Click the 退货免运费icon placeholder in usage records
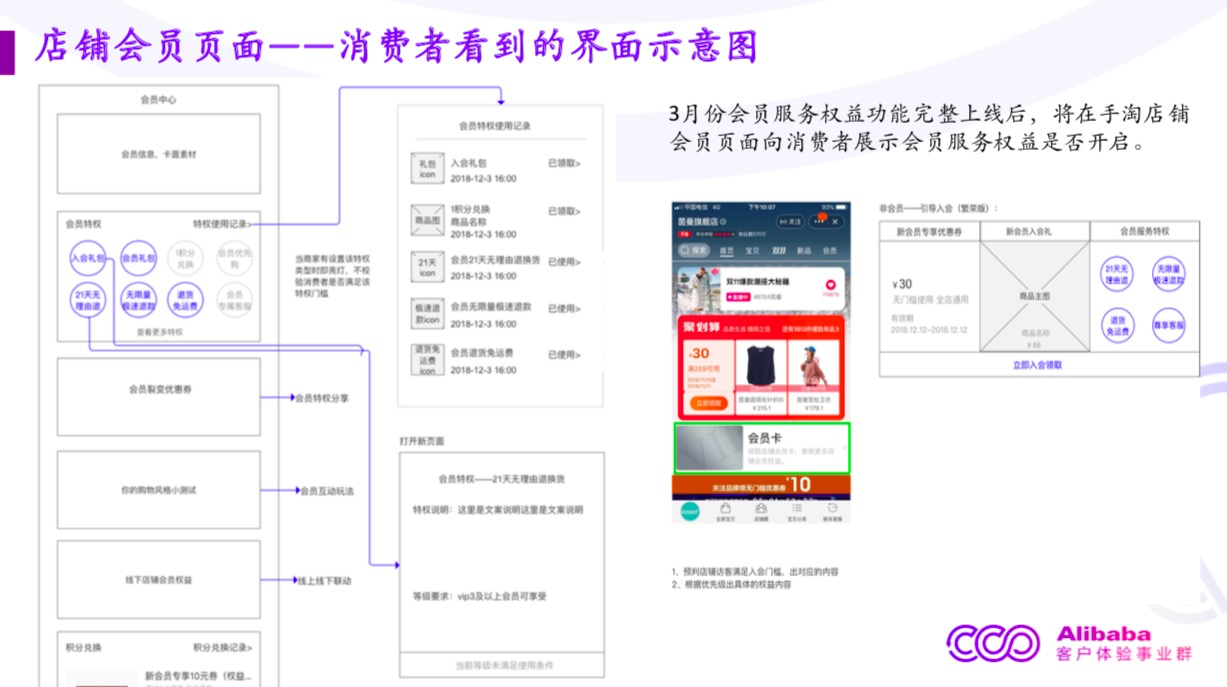 point(427,360)
